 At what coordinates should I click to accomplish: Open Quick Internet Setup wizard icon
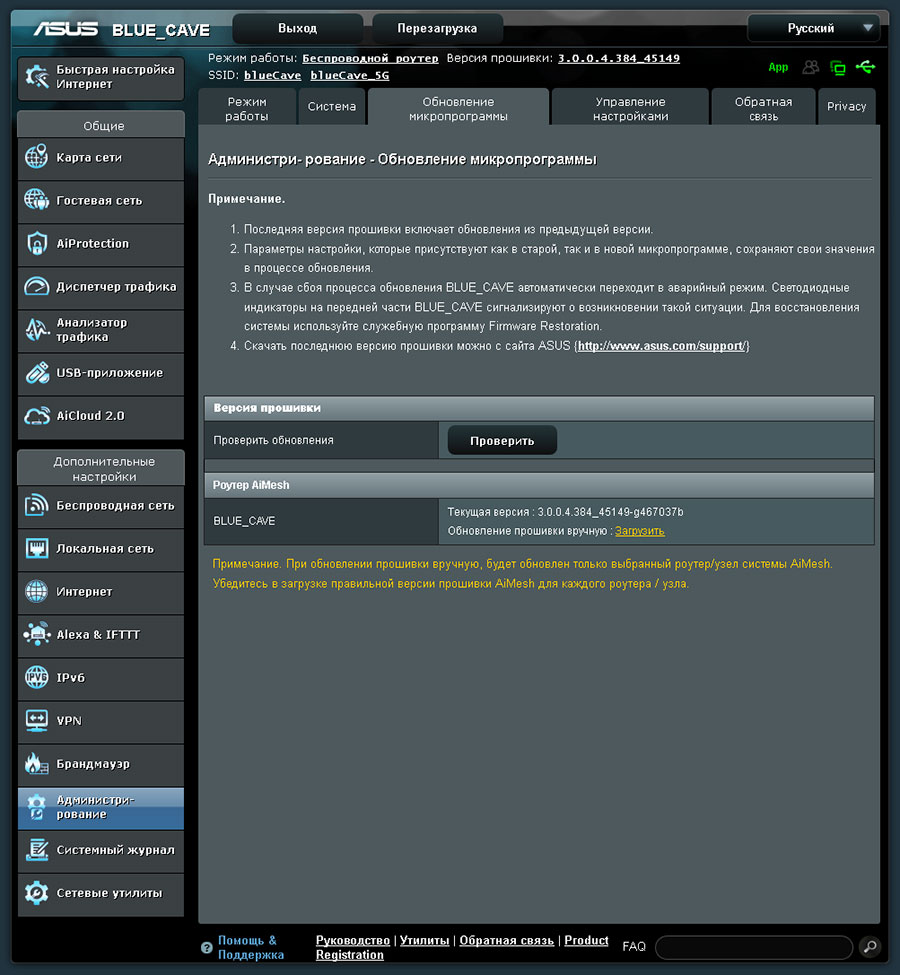(x=37, y=77)
